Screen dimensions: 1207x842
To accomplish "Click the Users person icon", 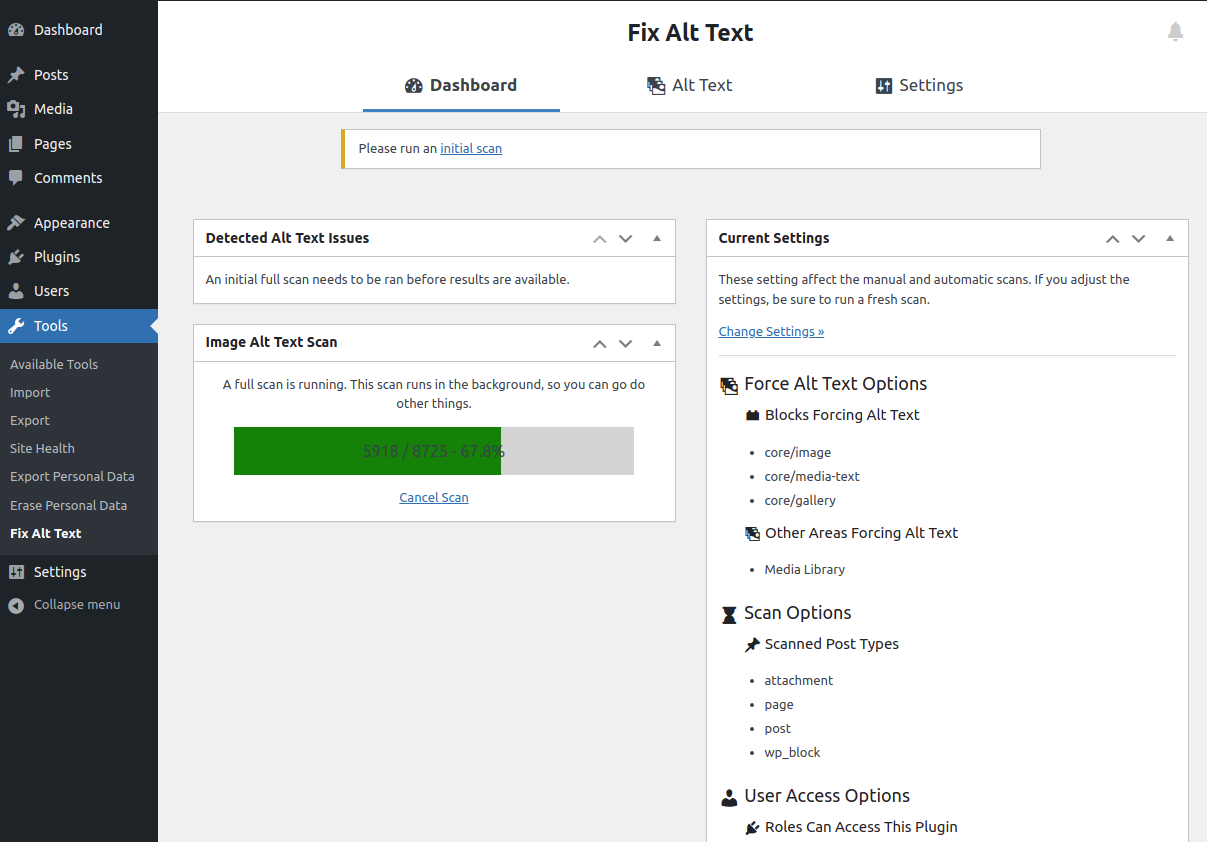I will [x=16, y=291].
